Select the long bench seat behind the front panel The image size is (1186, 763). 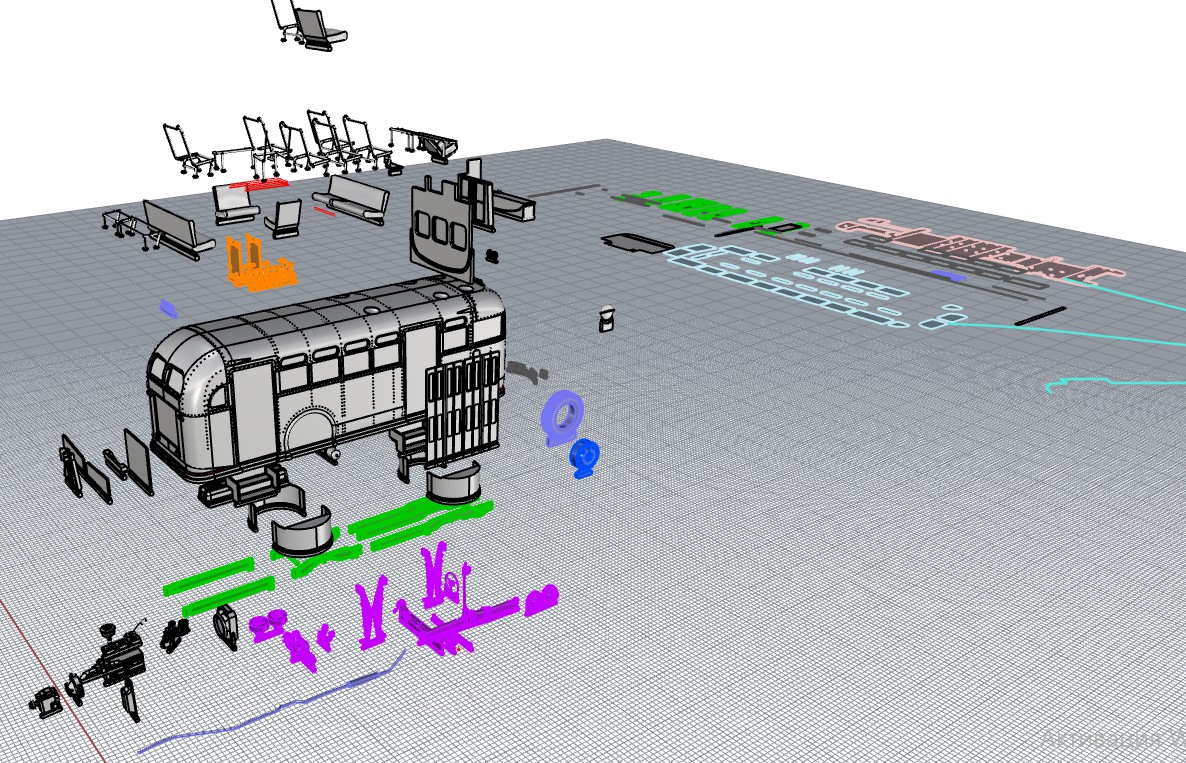pyautogui.click(x=351, y=199)
